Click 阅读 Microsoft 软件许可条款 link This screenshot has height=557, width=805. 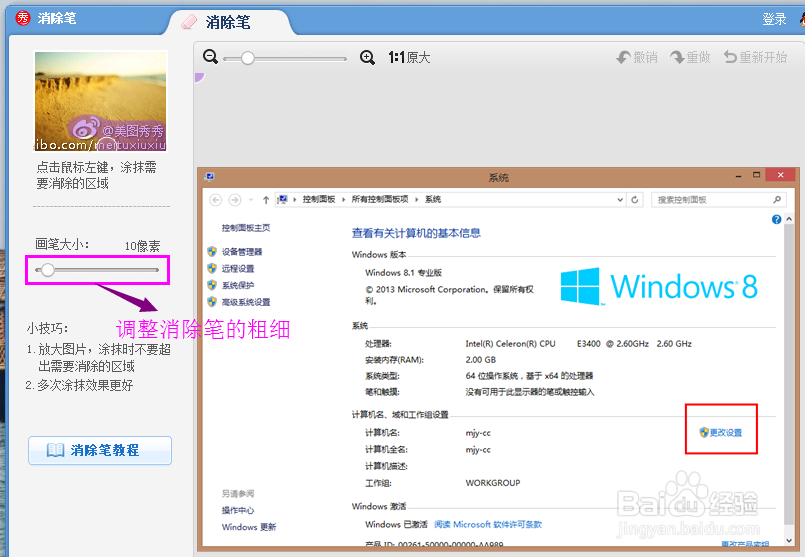pyautogui.click(x=488, y=524)
